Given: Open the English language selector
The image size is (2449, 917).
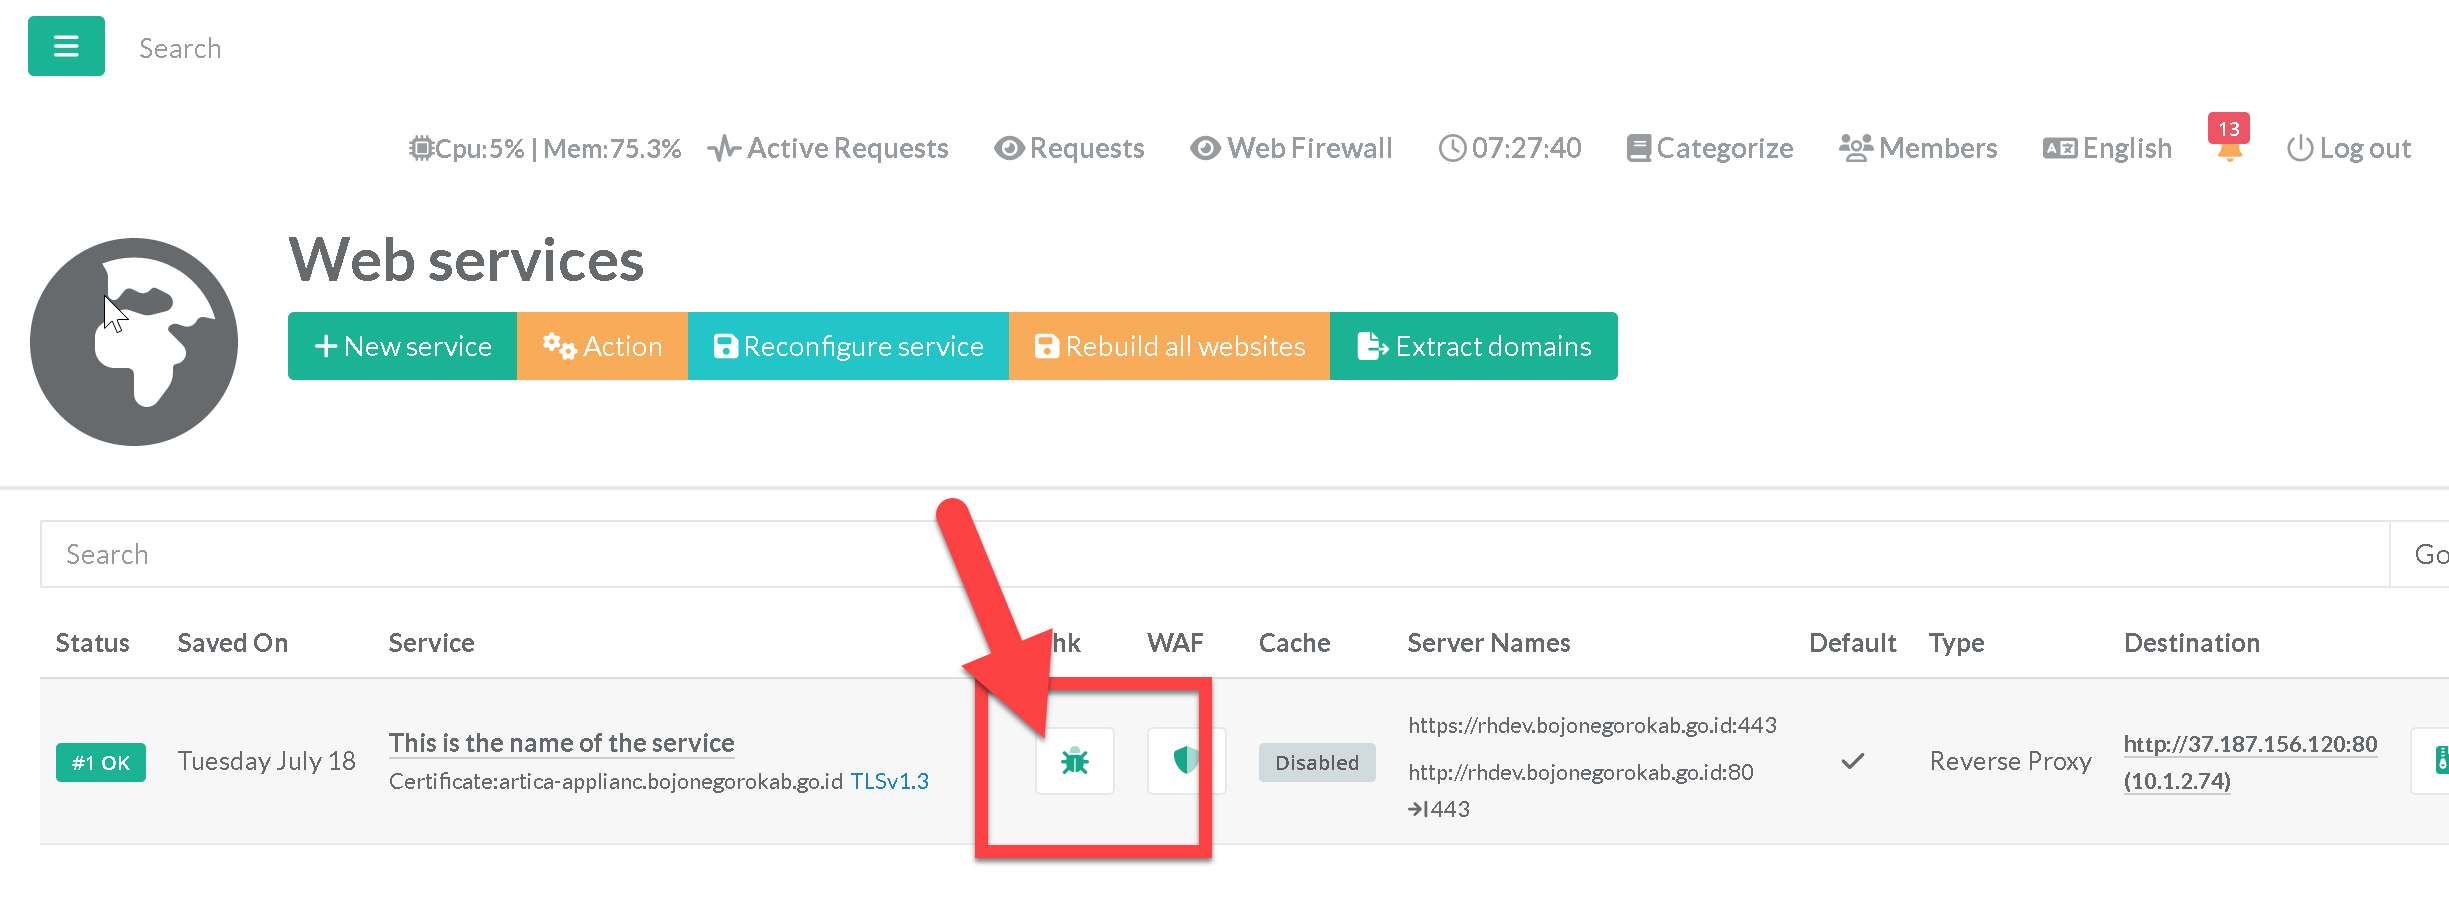Looking at the screenshot, I should coord(2107,149).
